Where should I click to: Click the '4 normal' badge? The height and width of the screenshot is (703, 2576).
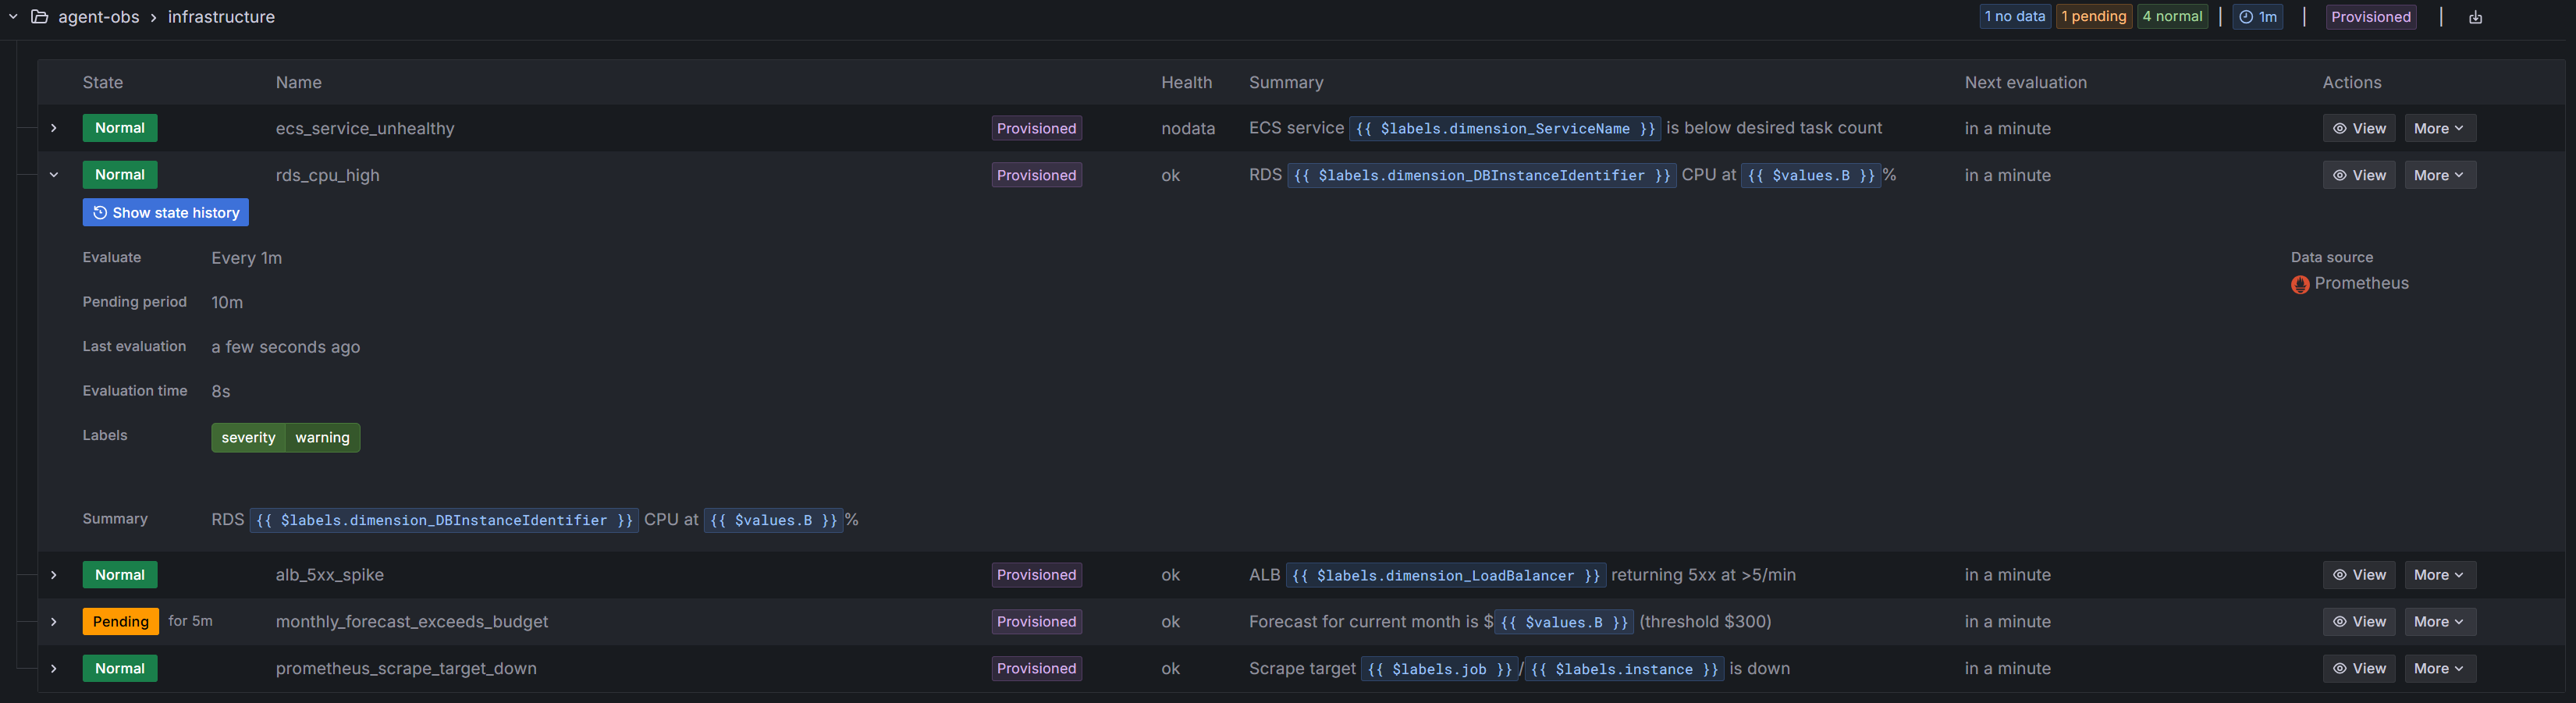click(2172, 17)
